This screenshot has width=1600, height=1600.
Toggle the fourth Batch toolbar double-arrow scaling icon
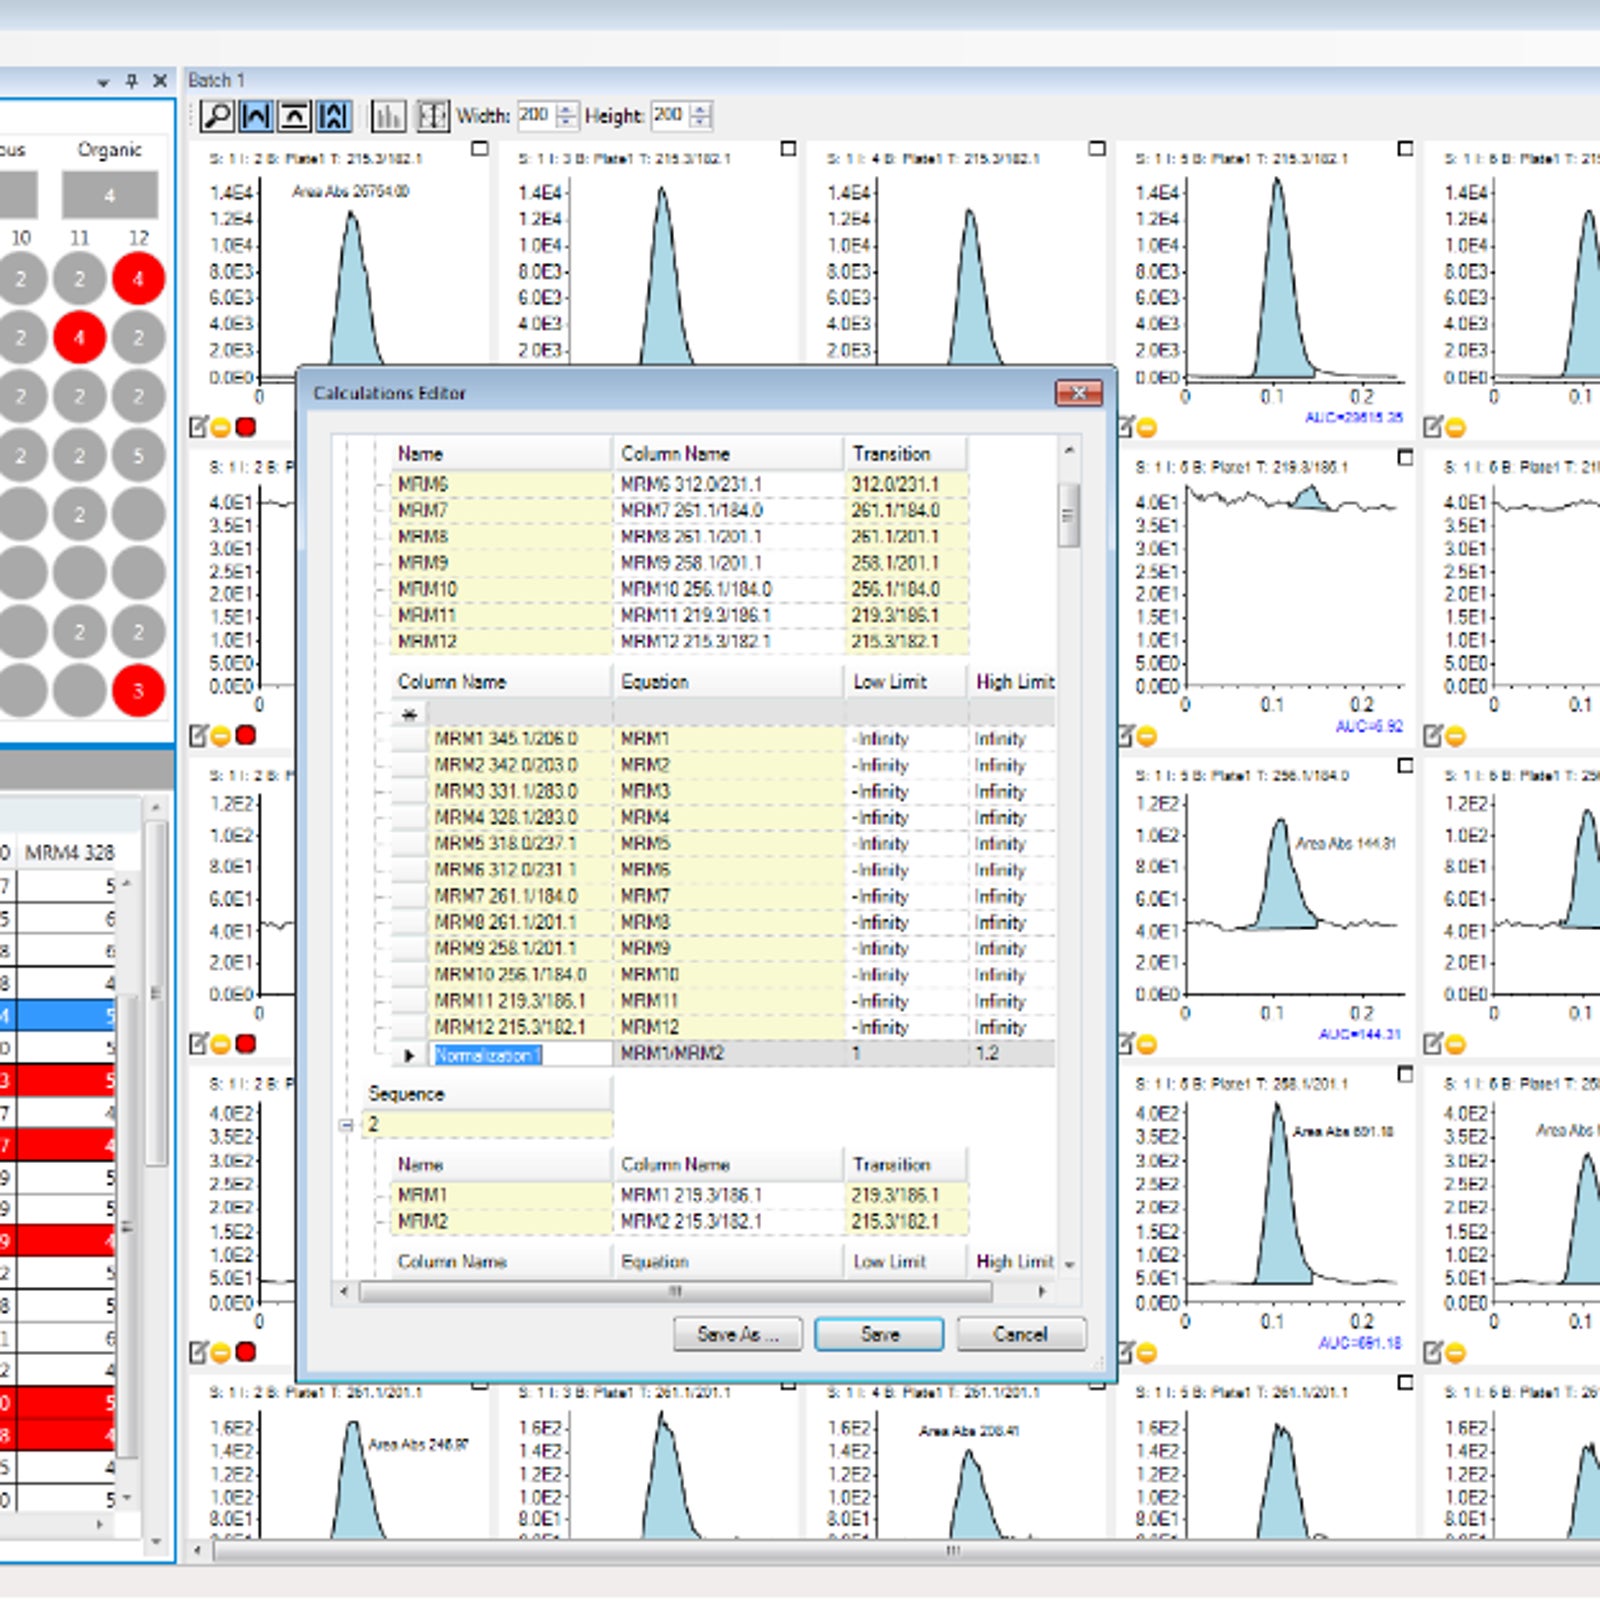[333, 116]
